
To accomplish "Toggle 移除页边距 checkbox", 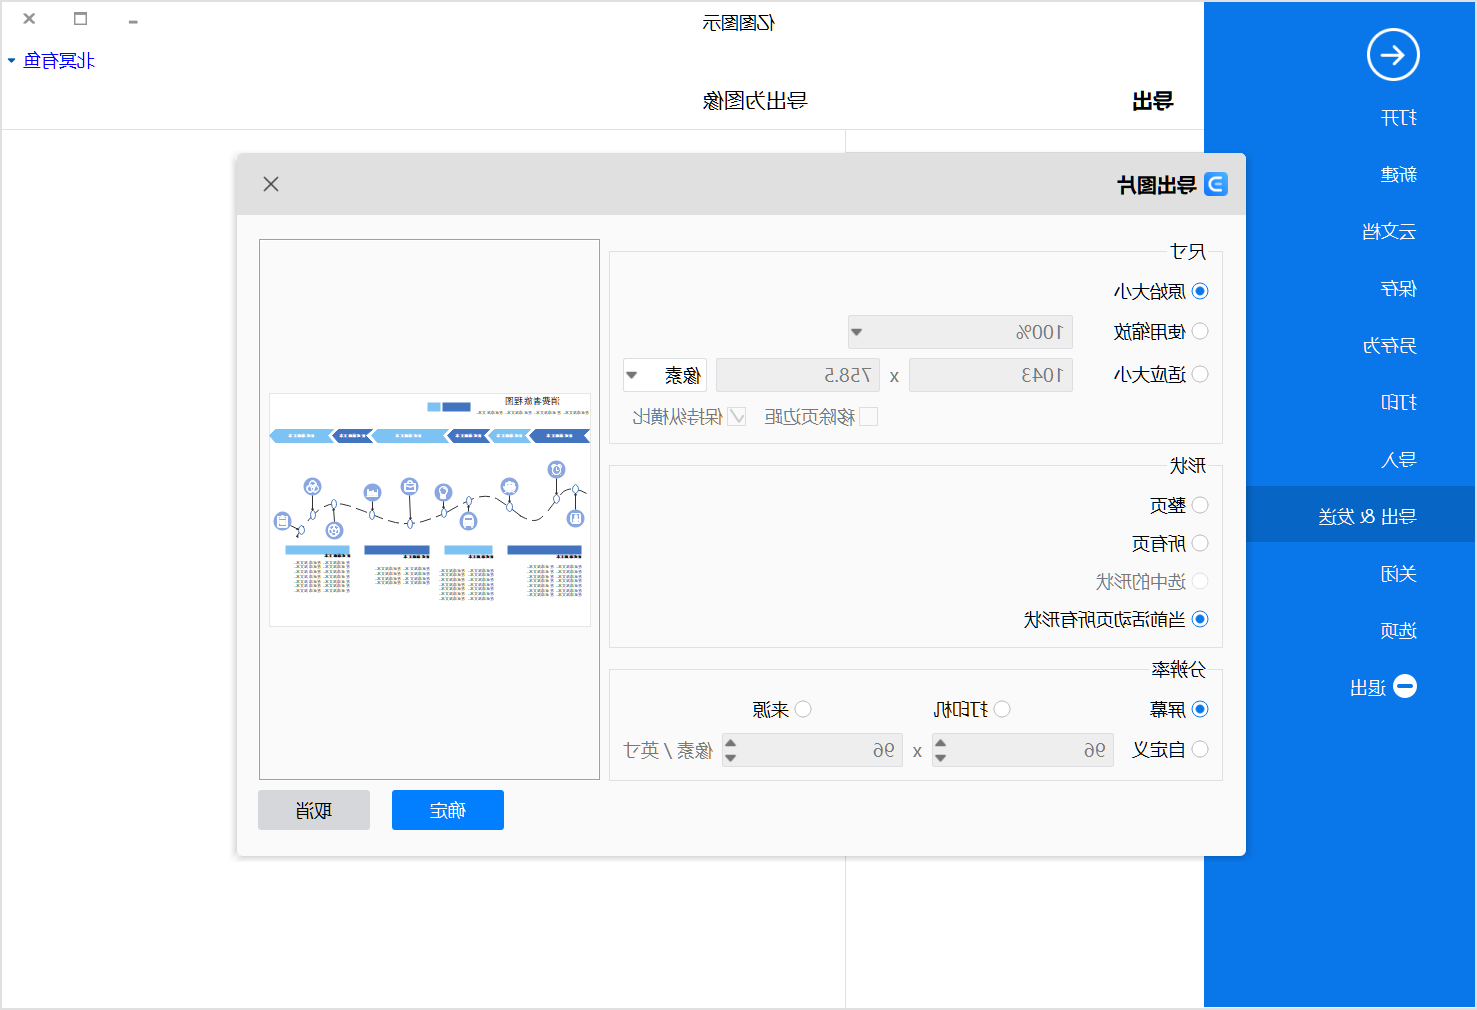I will click(869, 416).
